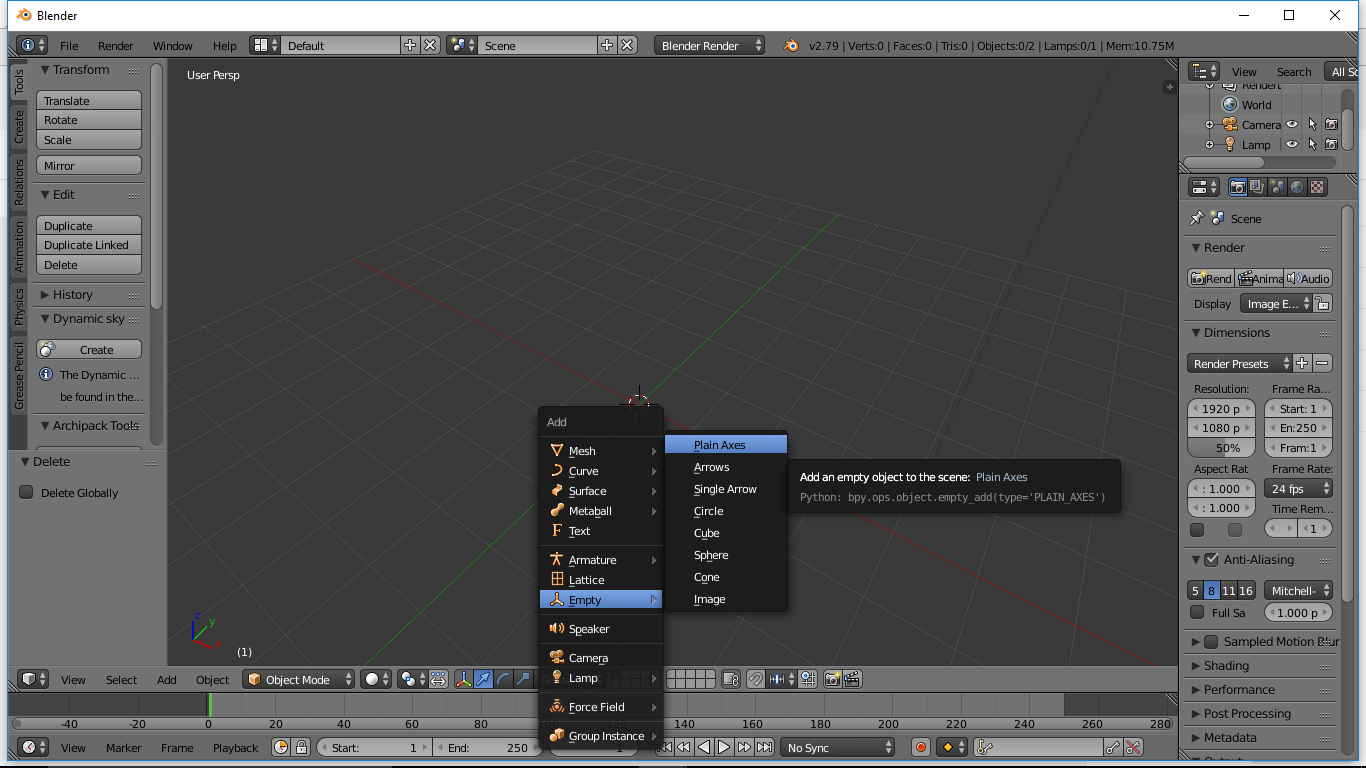This screenshot has height=768, width=1366.
Task: Click the OpenGL render camera icon
Action: [x=832, y=679]
